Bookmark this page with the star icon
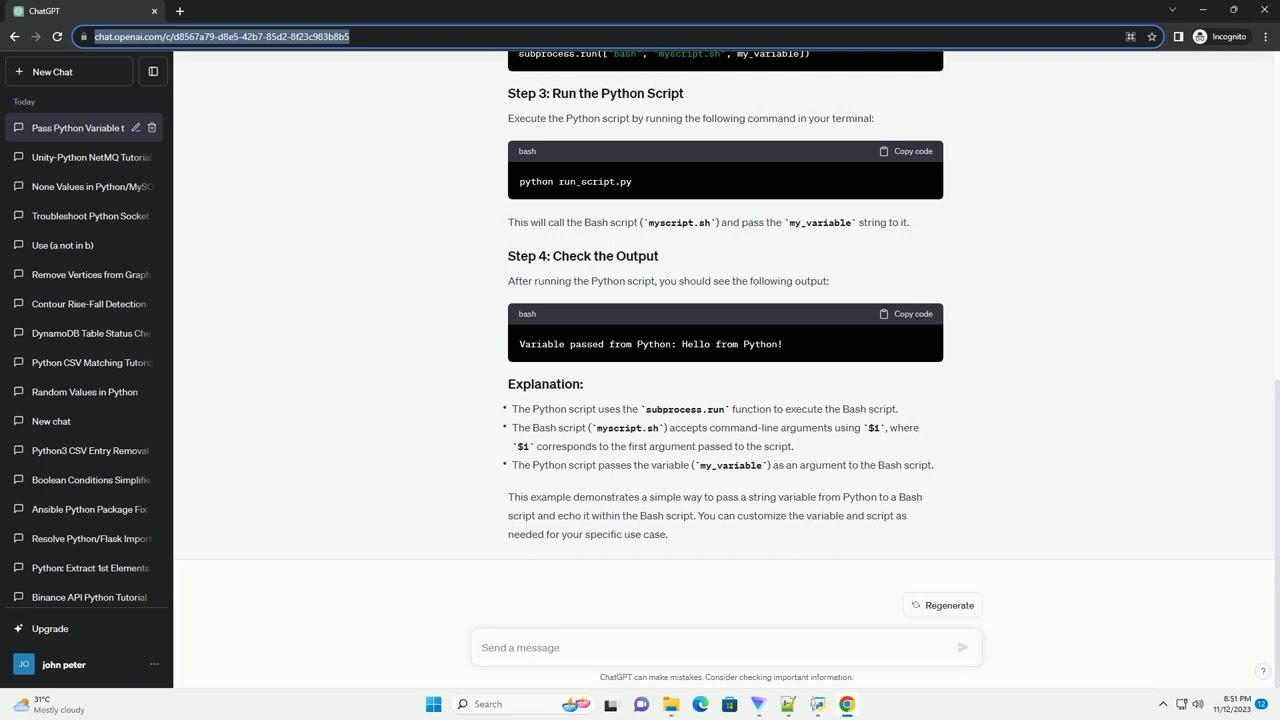 (1152, 37)
